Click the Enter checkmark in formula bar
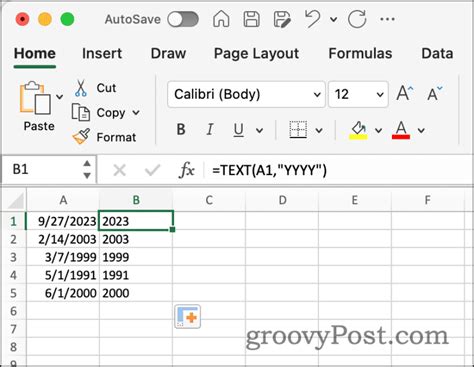The height and width of the screenshot is (367, 474). 152,171
